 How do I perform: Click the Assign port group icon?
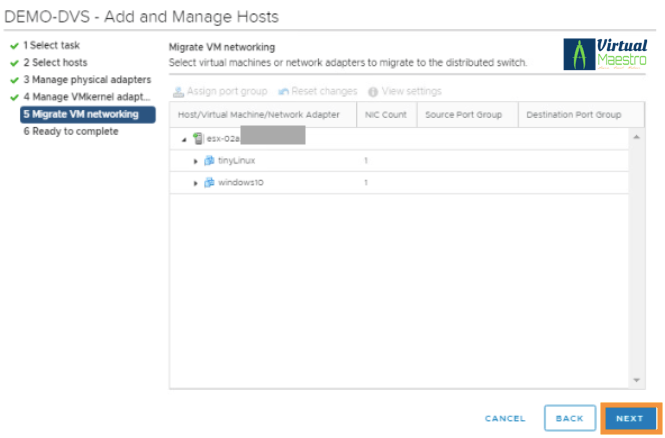179,91
